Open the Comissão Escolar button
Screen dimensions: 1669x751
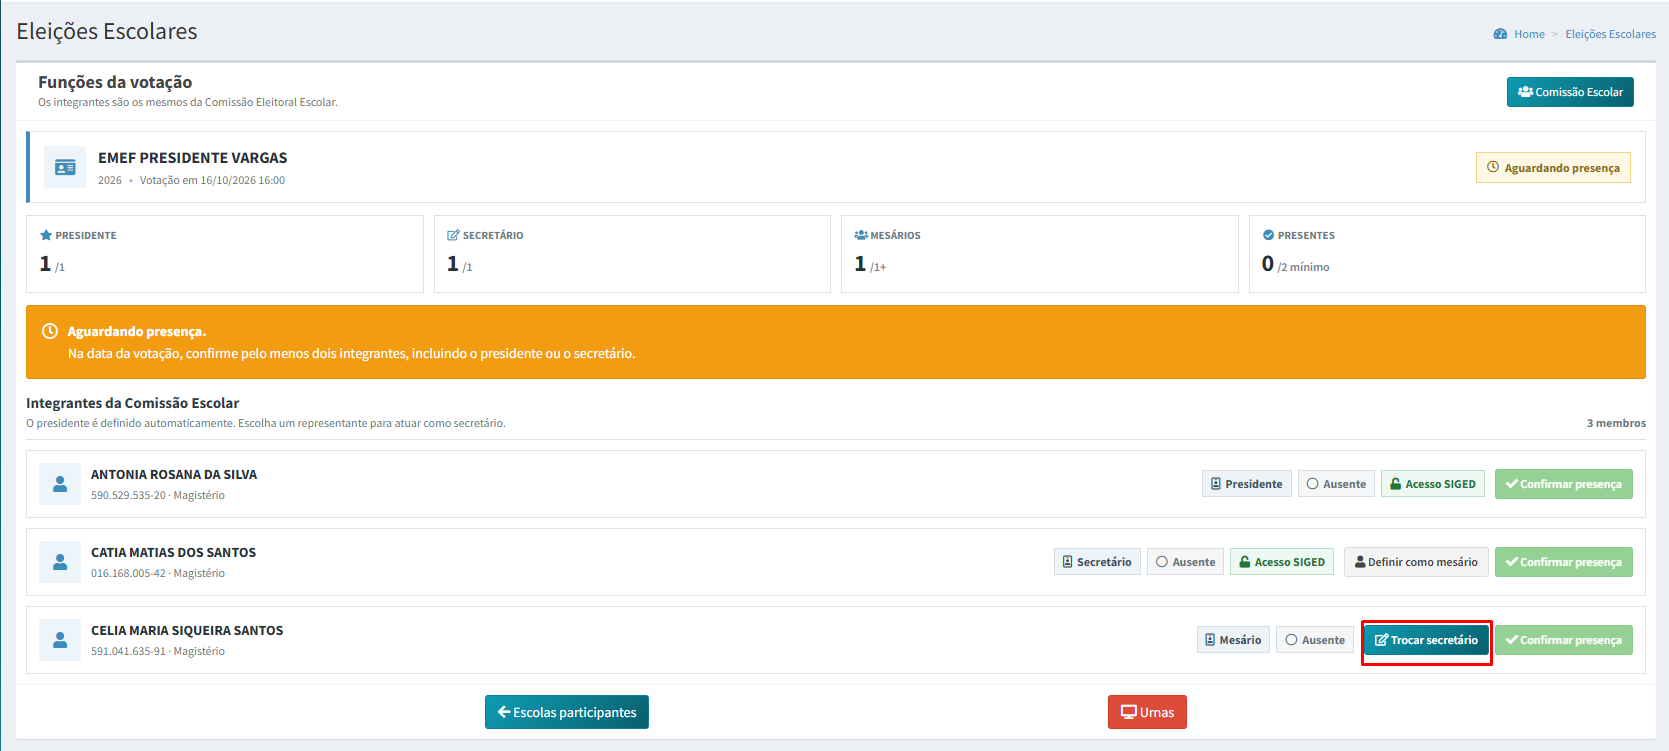1570,92
